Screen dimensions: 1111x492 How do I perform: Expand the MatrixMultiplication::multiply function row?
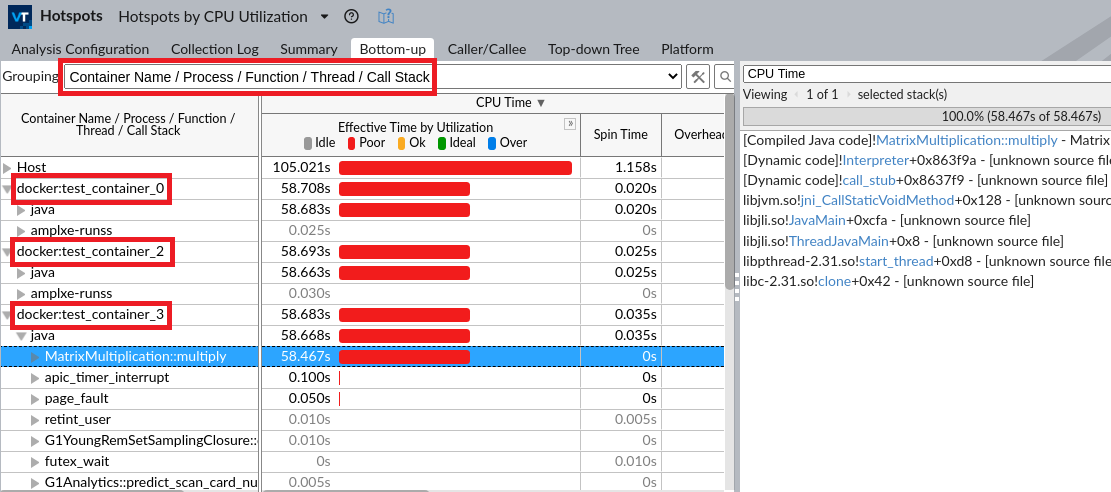(x=36, y=356)
